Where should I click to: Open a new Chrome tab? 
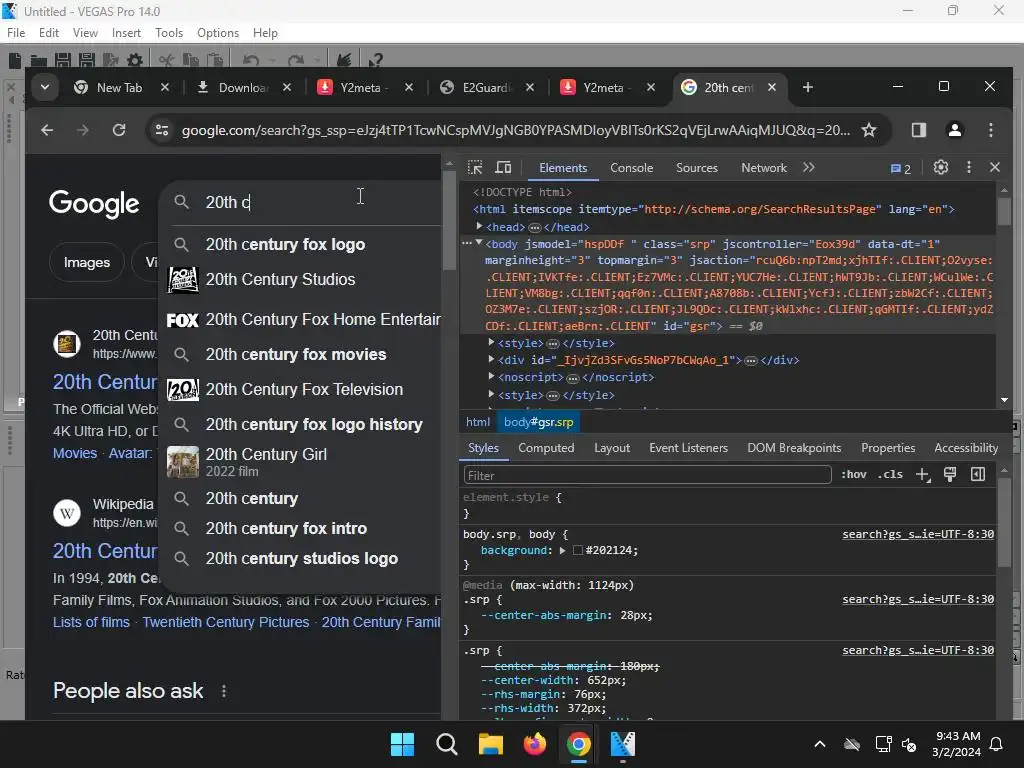point(808,88)
